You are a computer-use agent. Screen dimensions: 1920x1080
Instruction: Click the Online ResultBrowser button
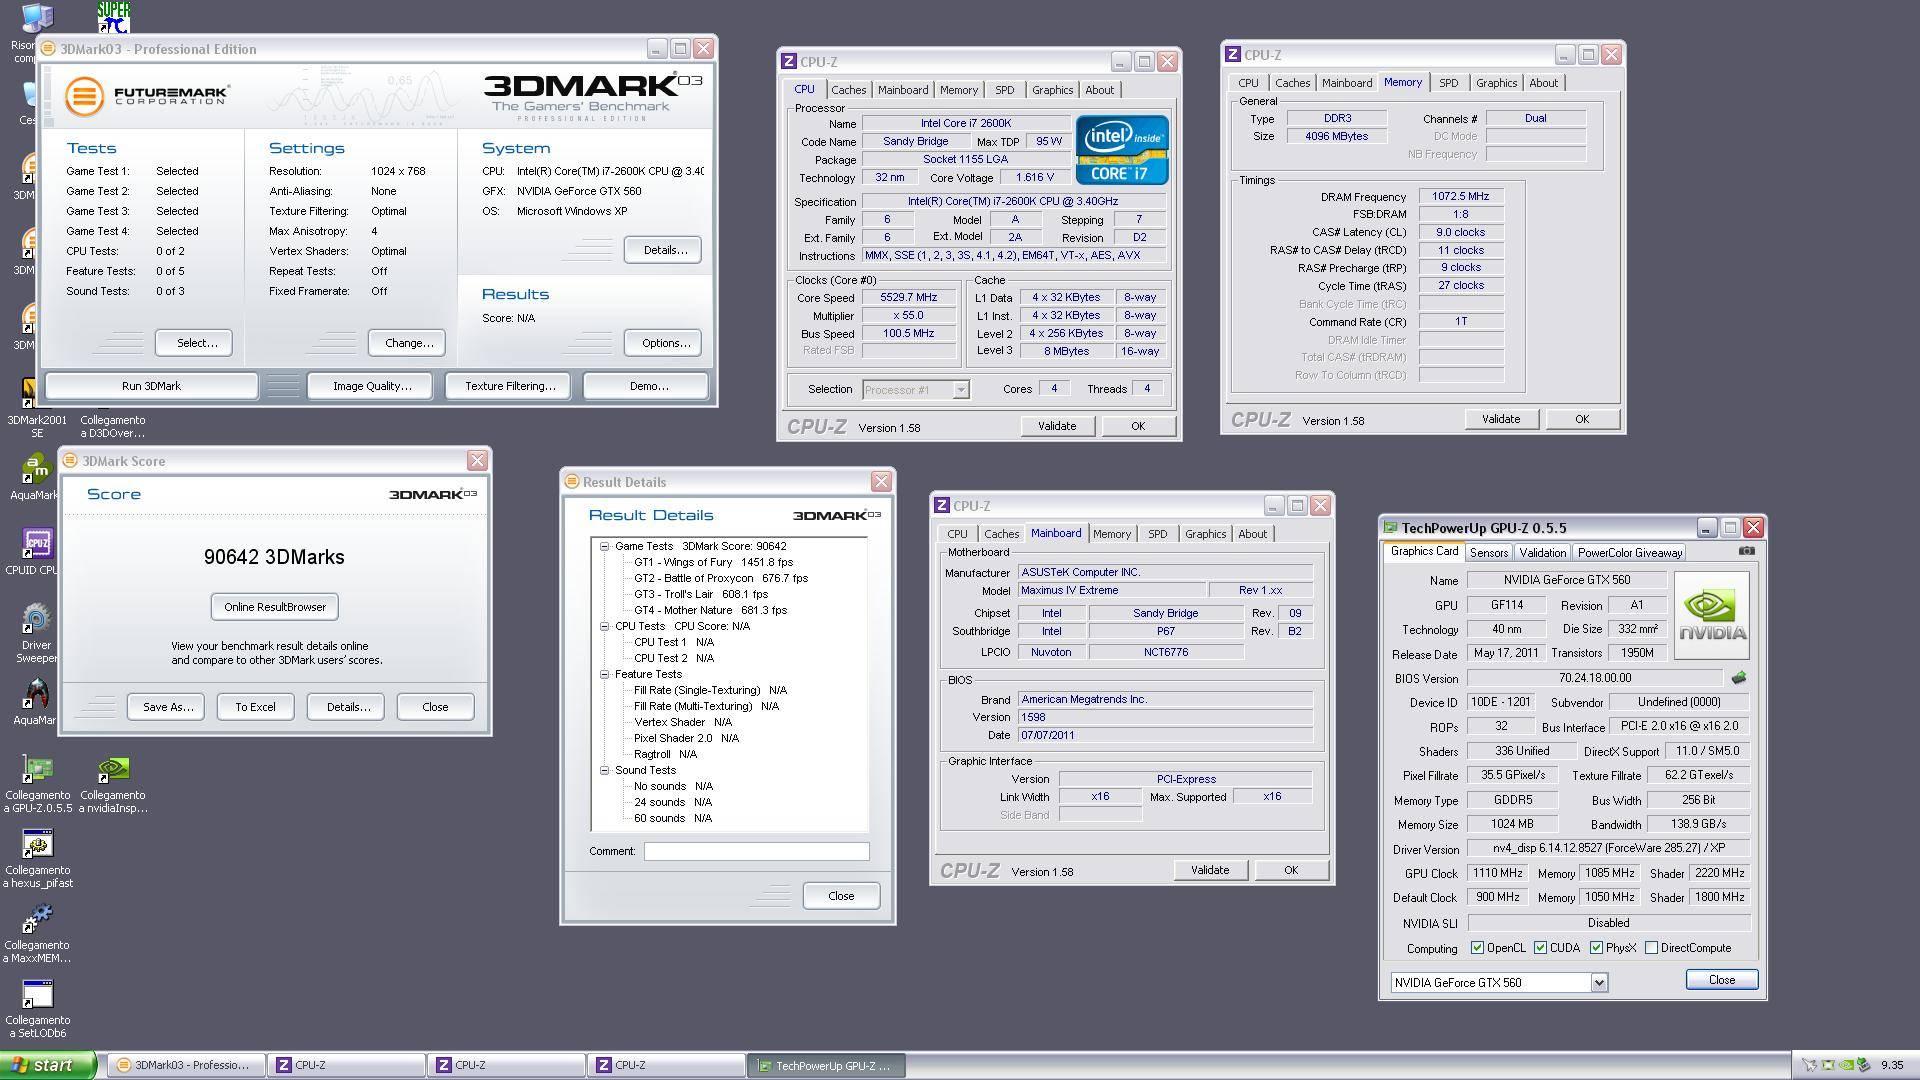tap(275, 607)
